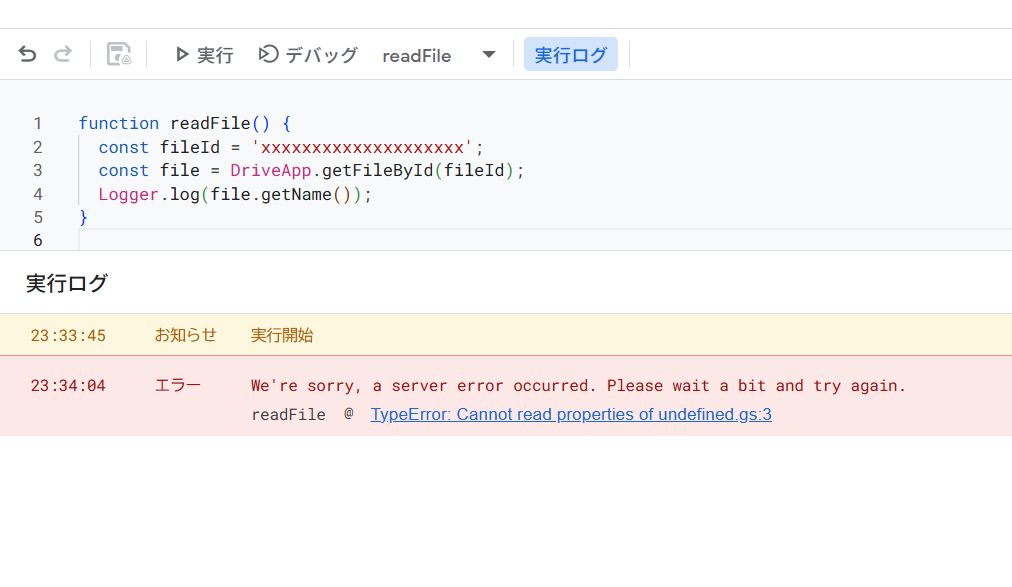1012x587 pixels.
Task: Click the server error message text
Action: tap(577, 385)
